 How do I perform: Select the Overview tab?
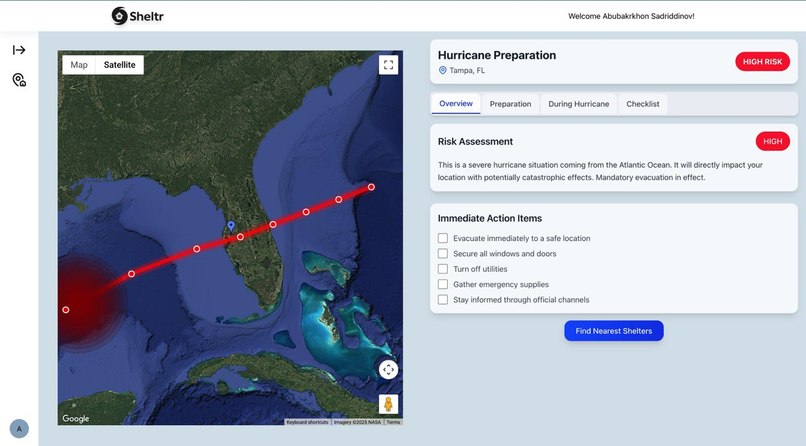tap(456, 104)
